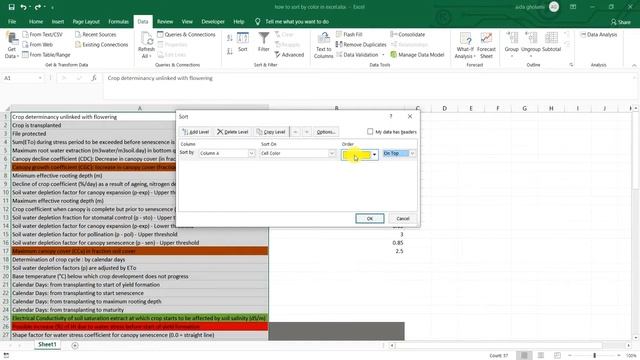Select the Sheet1 tab
The height and width of the screenshot is (360, 640).
[x=47, y=344]
